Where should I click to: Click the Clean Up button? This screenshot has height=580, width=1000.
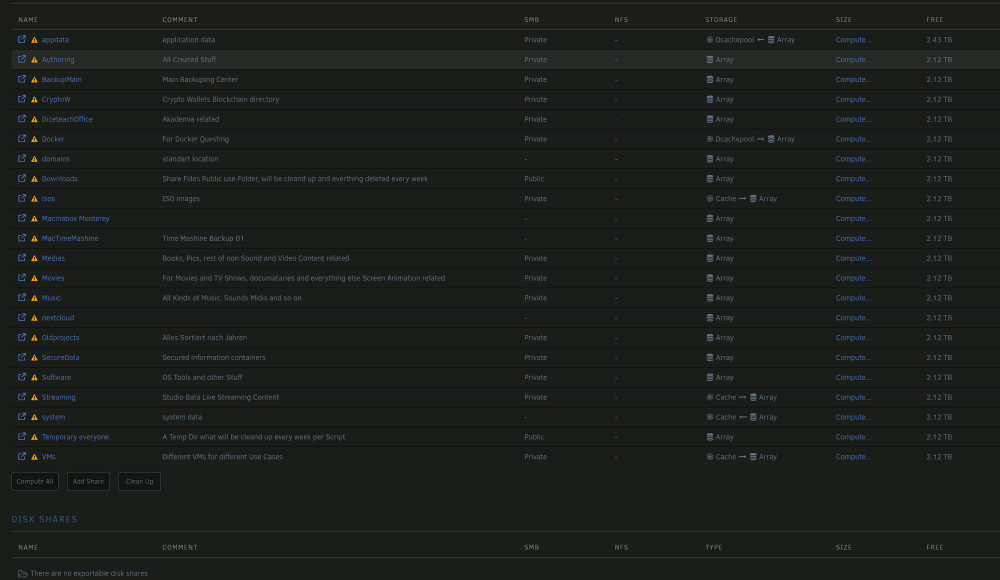[x=139, y=482]
